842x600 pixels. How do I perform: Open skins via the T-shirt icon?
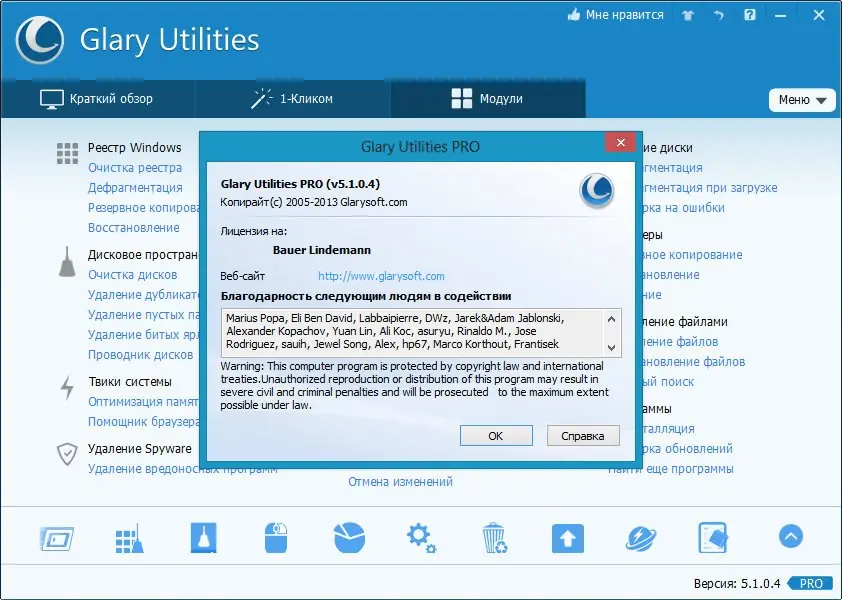point(688,15)
